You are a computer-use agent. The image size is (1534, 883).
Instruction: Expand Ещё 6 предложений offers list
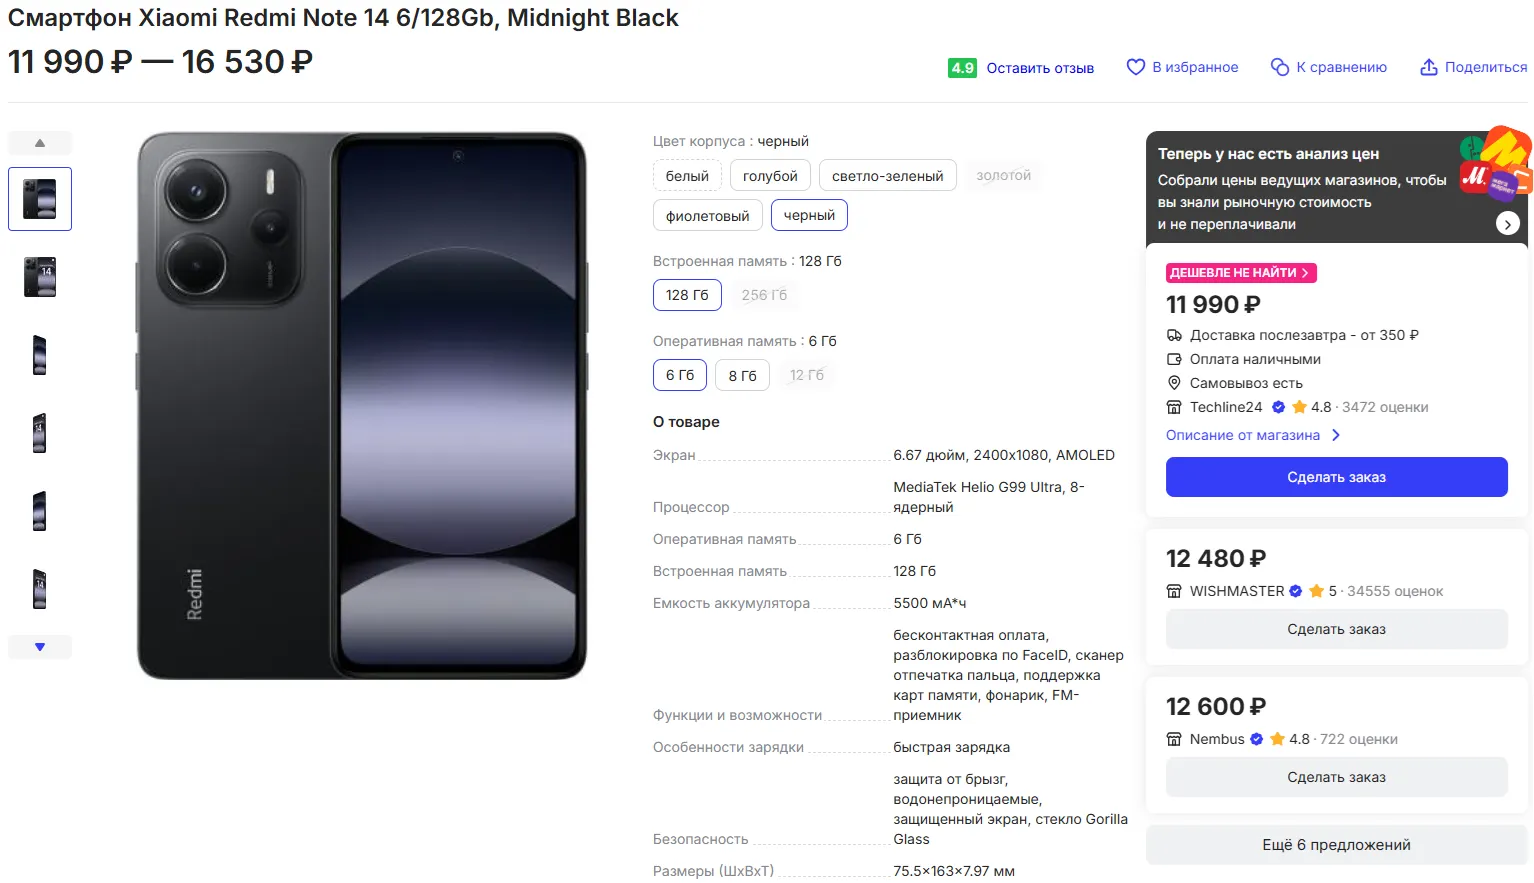coord(1336,845)
